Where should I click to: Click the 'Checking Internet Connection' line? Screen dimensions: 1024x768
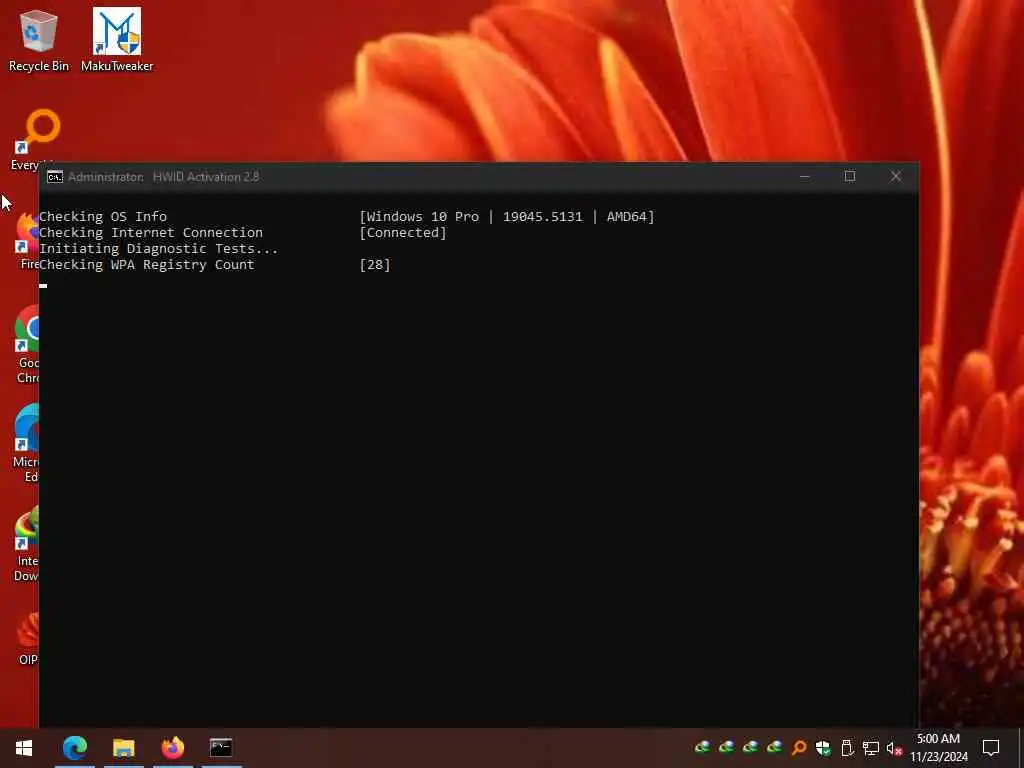[x=151, y=232]
